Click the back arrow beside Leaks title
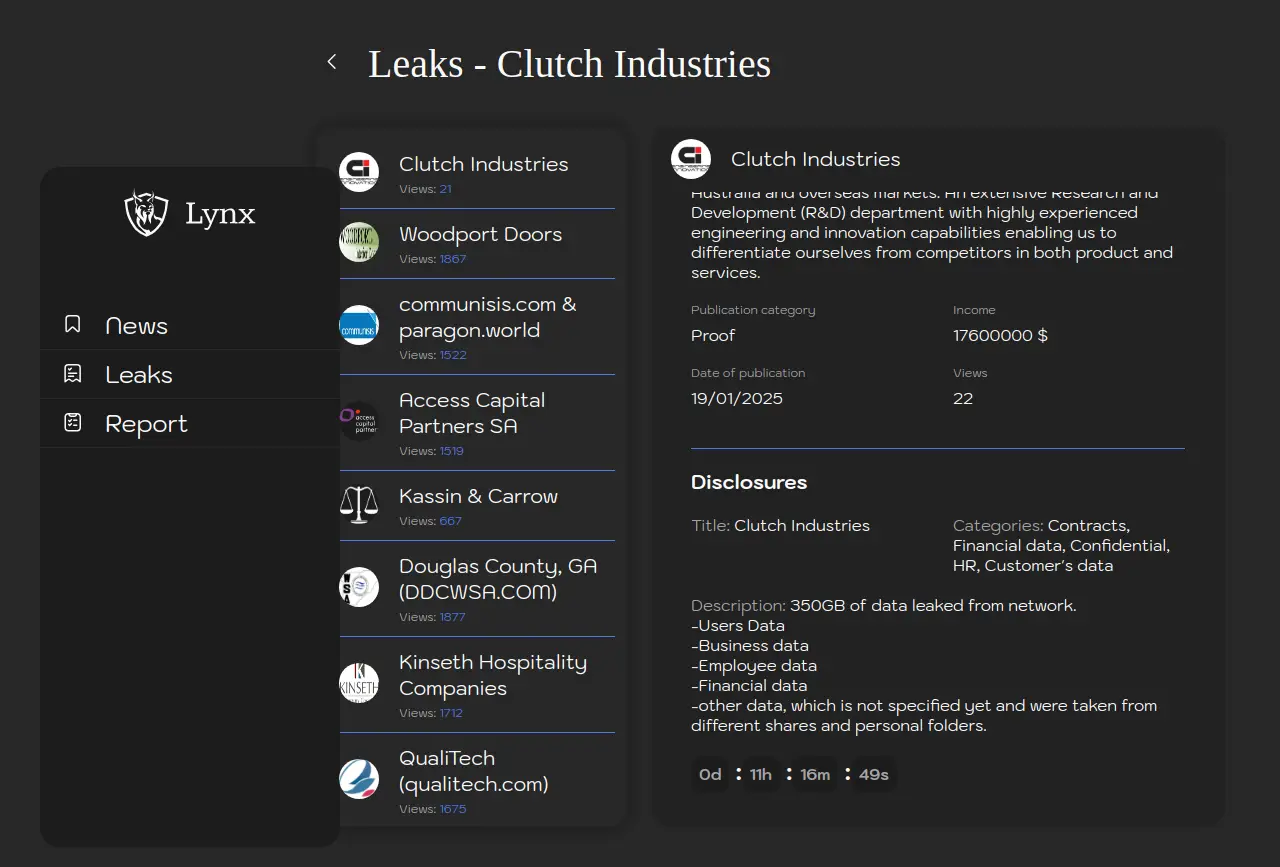Viewport: 1280px width, 867px height. (x=332, y=63)
